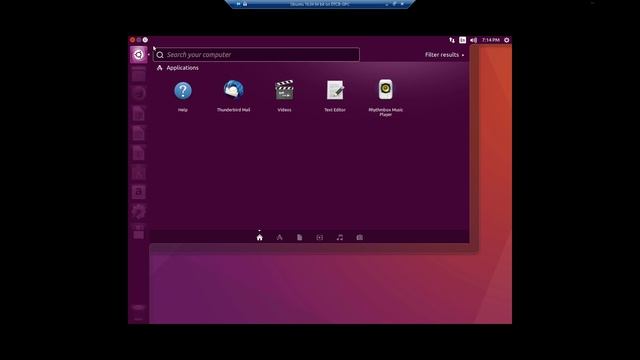Screen dimensions: 640x360
Task: Open Amazon from the launcher
Action: (138, 192)
